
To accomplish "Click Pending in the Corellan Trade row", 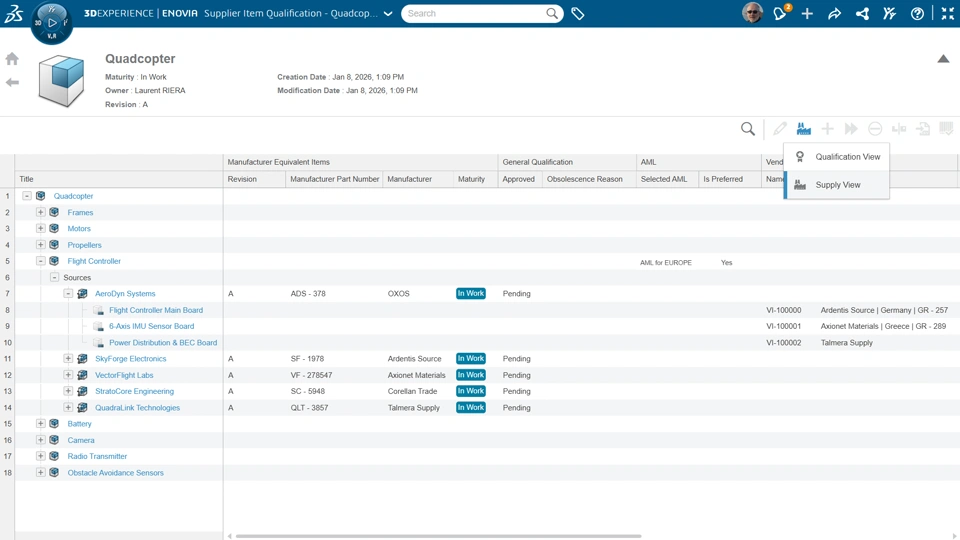I will pos(517,391).
